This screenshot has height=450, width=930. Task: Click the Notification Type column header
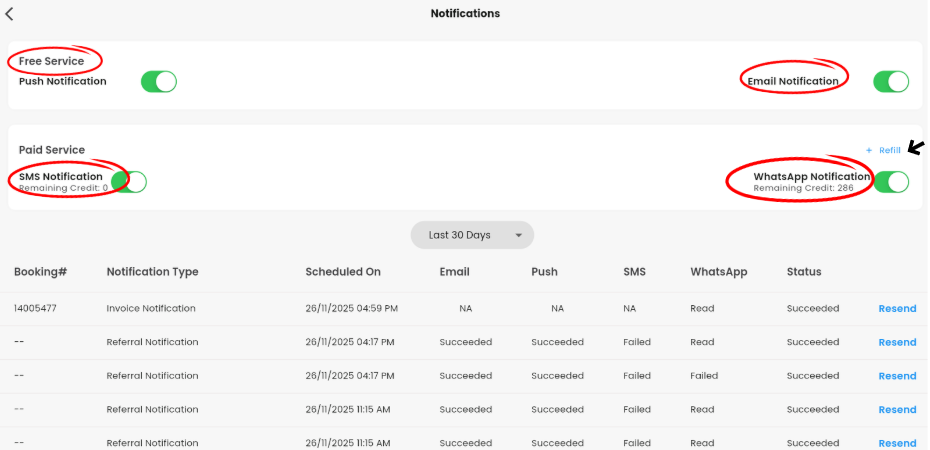tap(152, 272)
